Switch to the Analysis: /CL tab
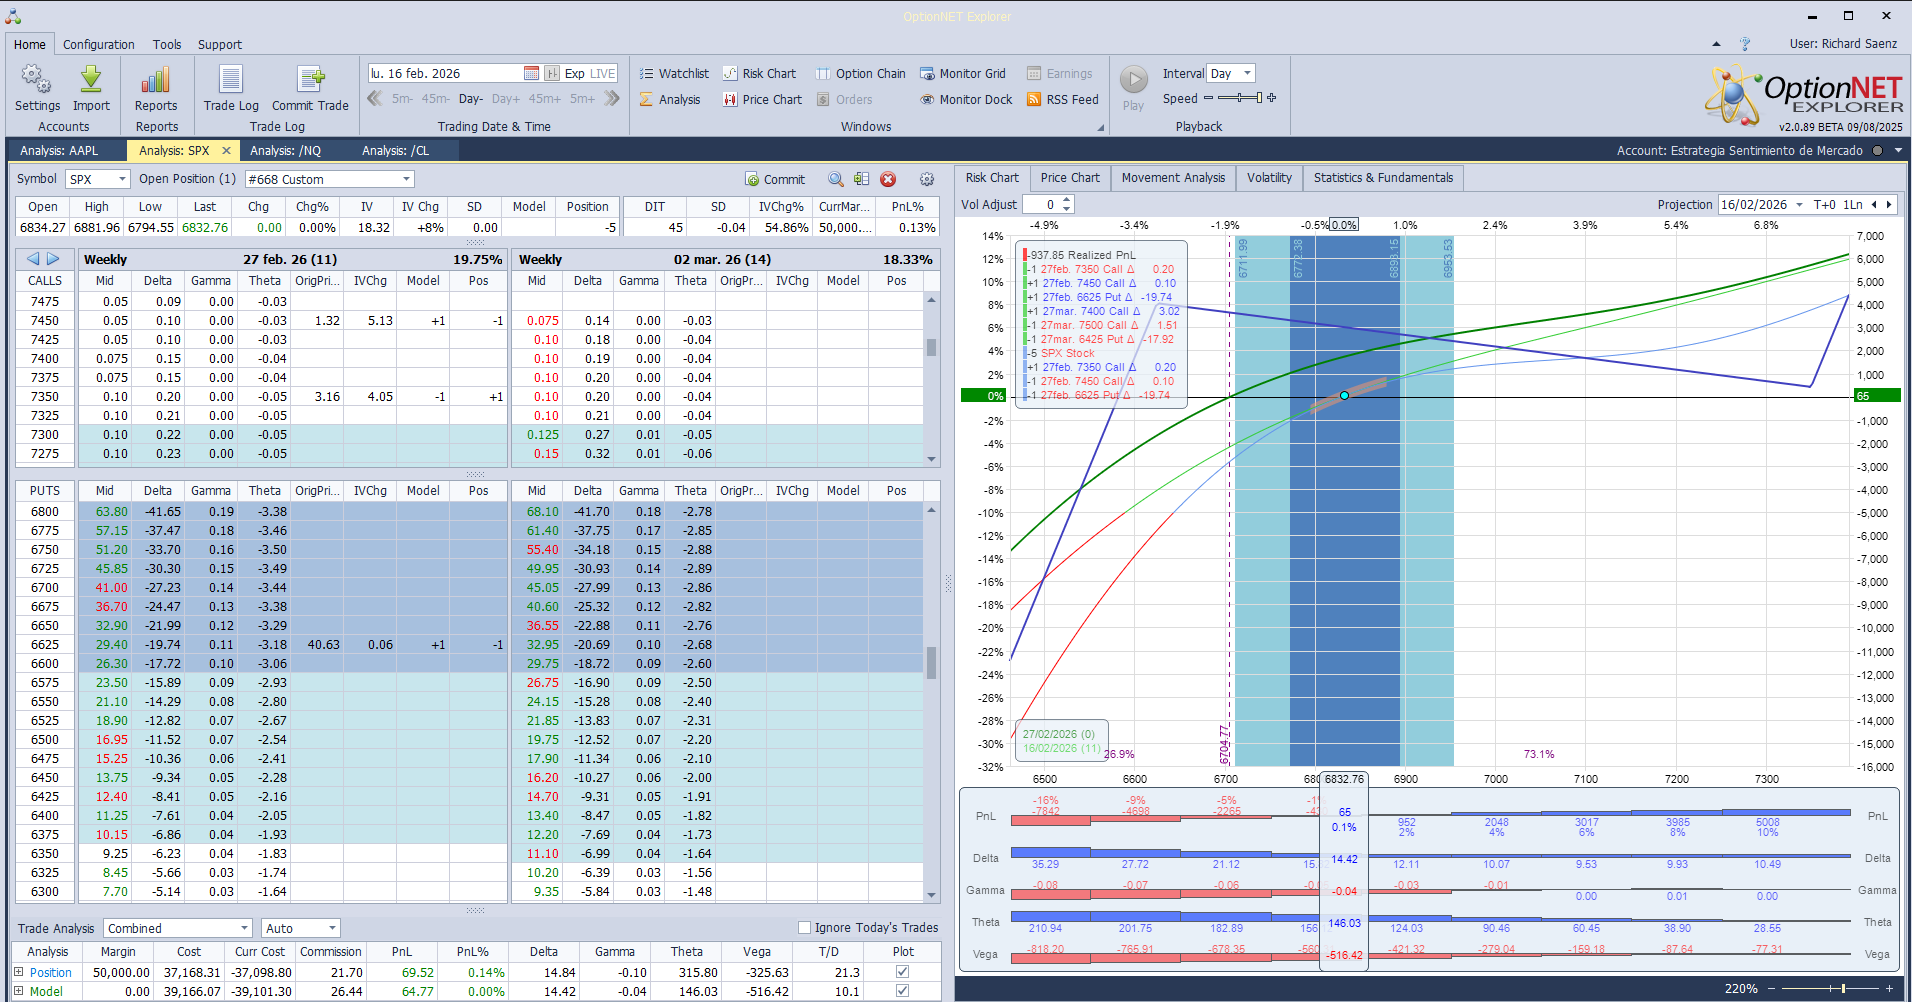1912x1002 pixels. (x=395, y=151)
